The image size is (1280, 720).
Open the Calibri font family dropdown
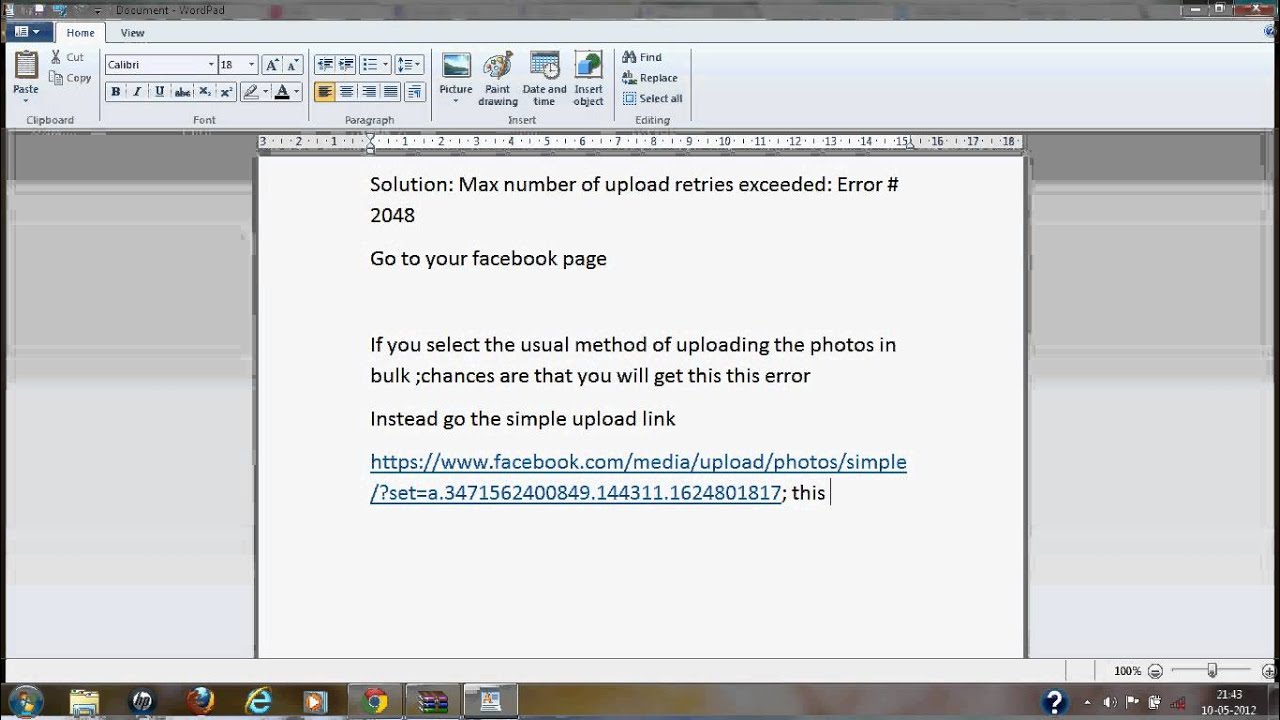pyautogui.click(x=211, y=65)
